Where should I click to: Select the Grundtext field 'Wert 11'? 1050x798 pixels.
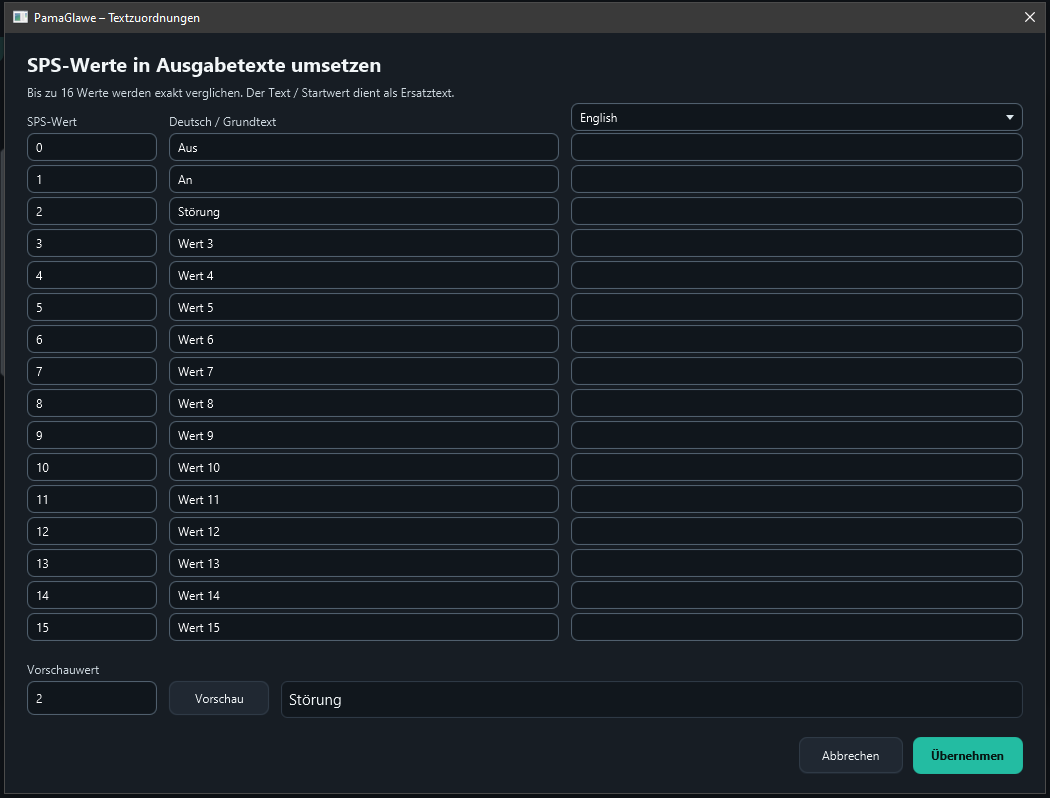point(364,499)
